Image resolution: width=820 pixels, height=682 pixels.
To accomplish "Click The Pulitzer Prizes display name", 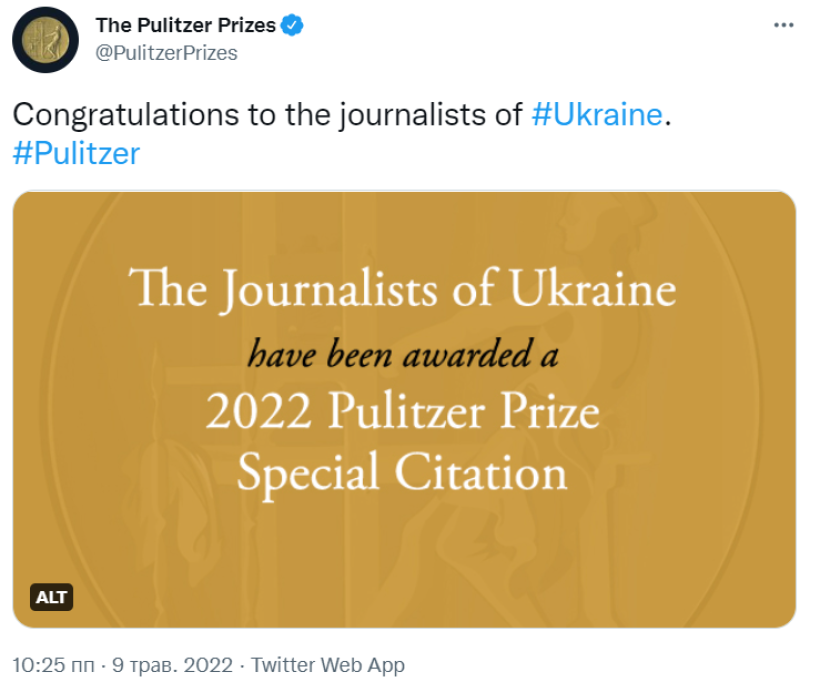I will [x=185, y=25].
